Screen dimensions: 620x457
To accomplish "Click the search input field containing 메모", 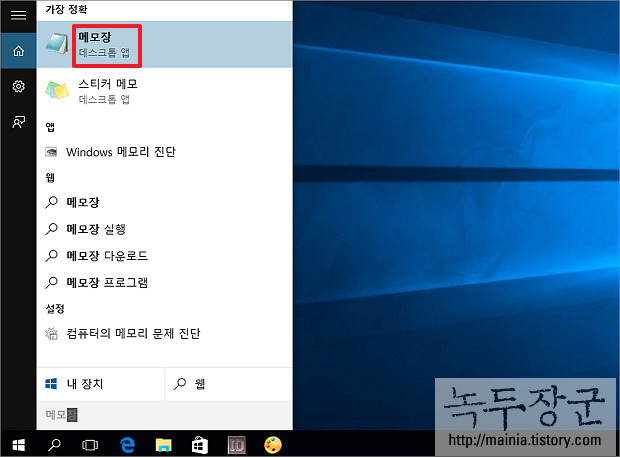I will (x=164, y=415).
